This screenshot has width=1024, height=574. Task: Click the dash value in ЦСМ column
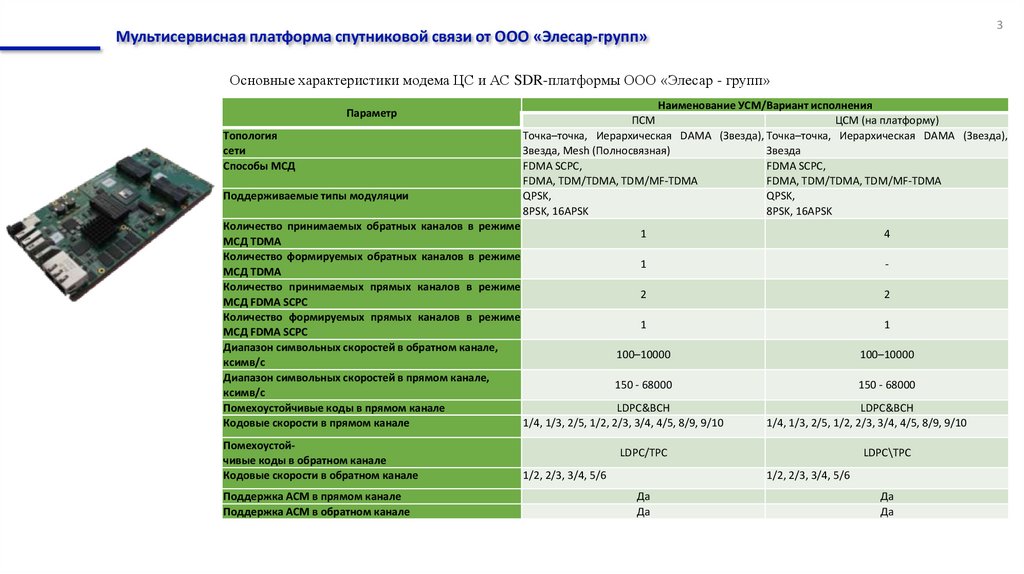coord(887,264)
